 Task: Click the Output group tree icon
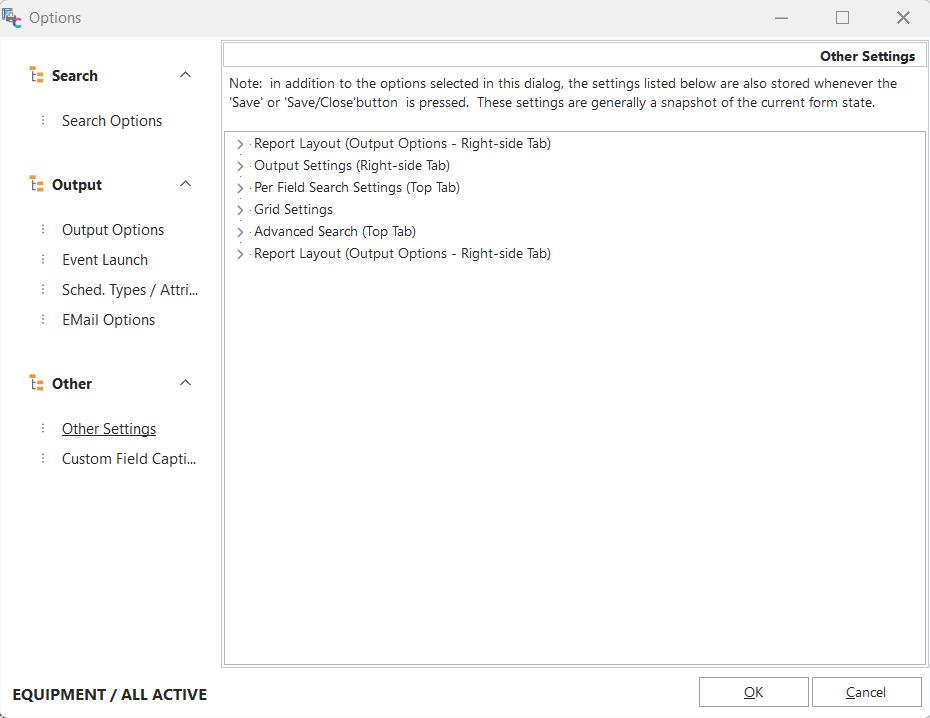[x=37, y=185]
